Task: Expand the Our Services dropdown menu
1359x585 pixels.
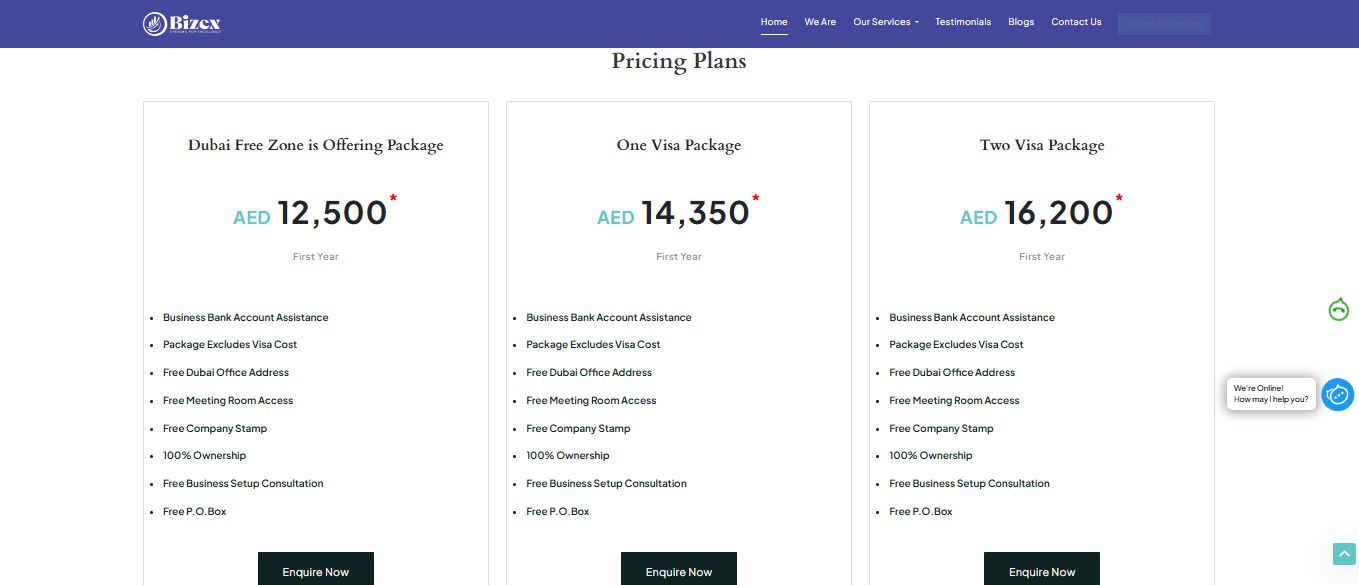Action: point(884,21)
